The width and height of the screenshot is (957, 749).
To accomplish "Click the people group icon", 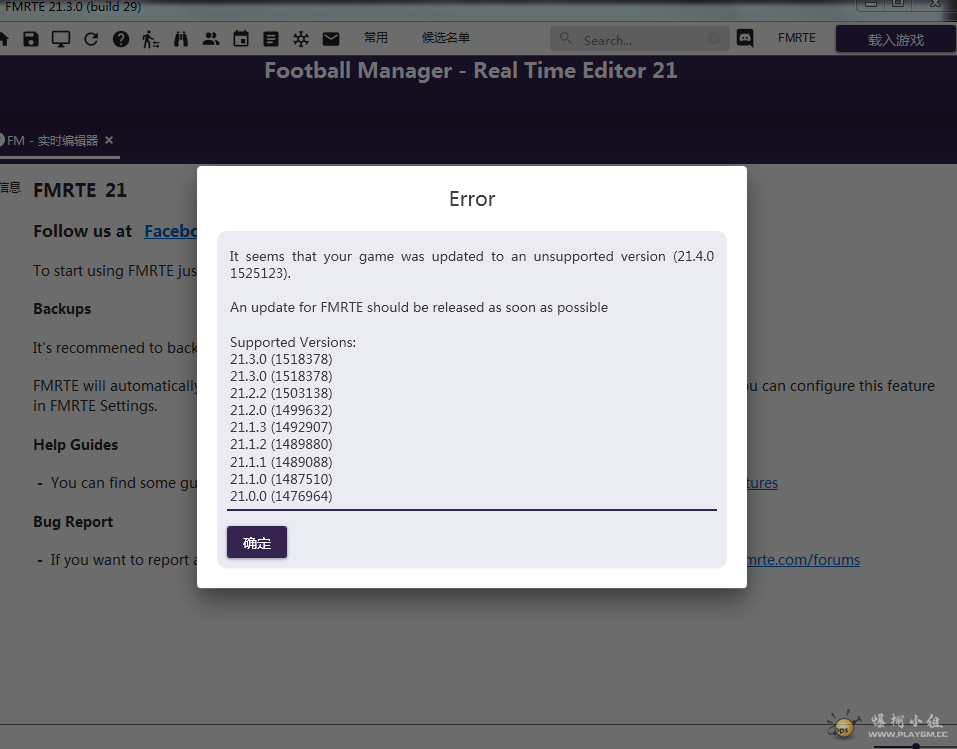I will tap(211, 39).
